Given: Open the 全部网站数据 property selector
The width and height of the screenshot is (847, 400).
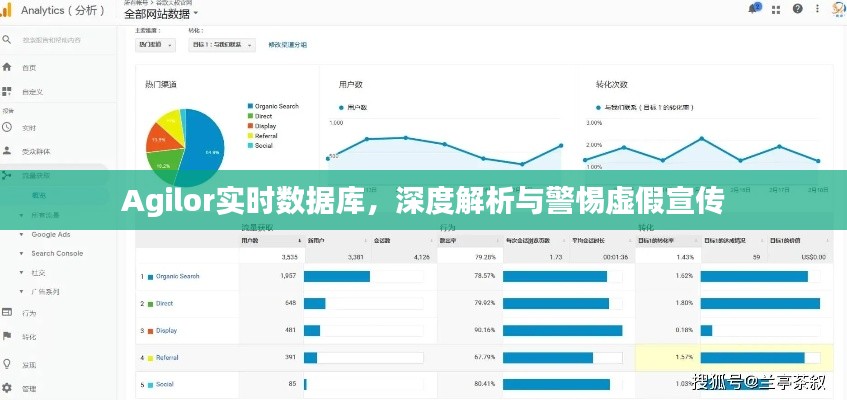Looking at the screenshot, I should pos(162,12).
